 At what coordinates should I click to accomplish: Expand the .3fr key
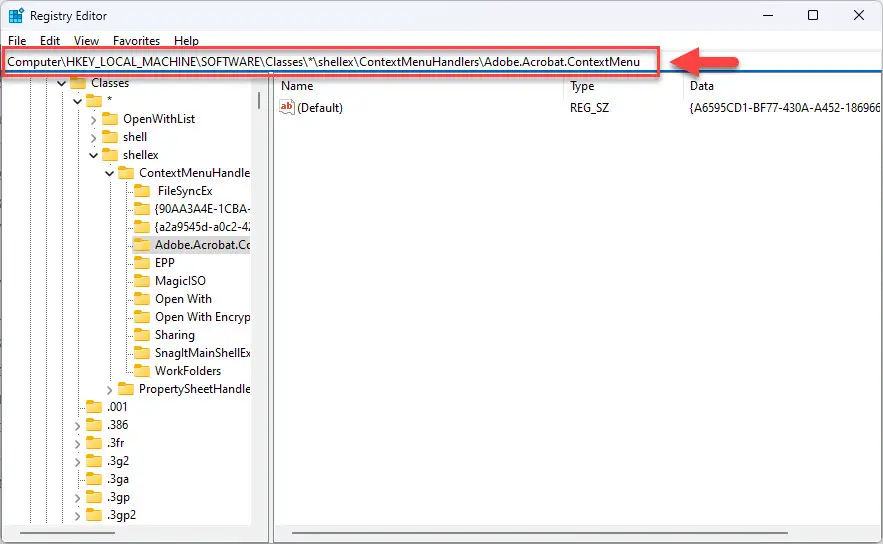pyautogui.click(x=78, y=444)
